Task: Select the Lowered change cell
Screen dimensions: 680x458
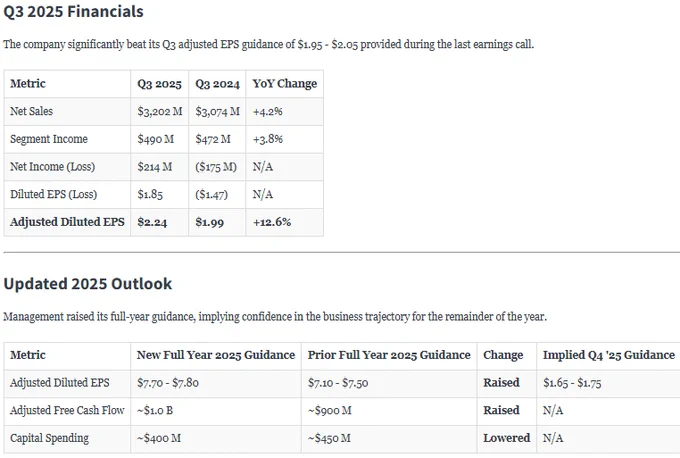Action: [507, 438]
